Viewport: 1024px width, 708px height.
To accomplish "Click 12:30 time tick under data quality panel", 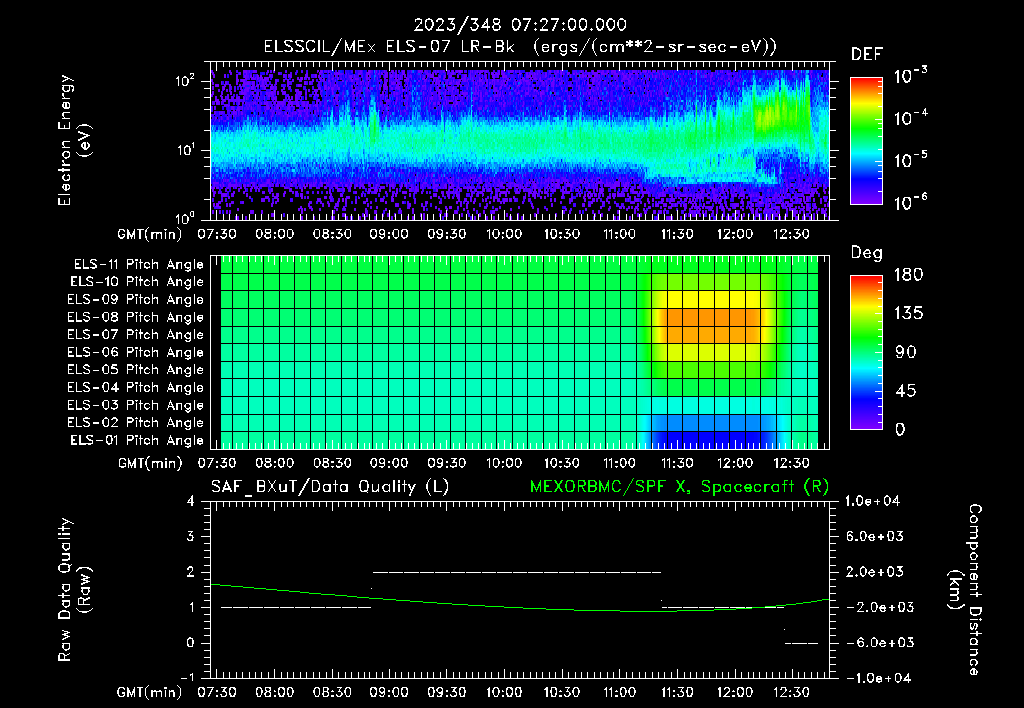I will point(792,692).
